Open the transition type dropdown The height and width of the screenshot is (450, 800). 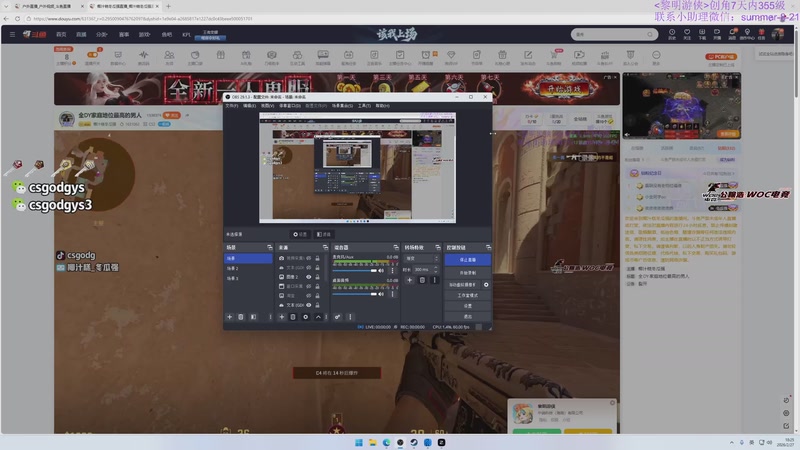point(421,259)
